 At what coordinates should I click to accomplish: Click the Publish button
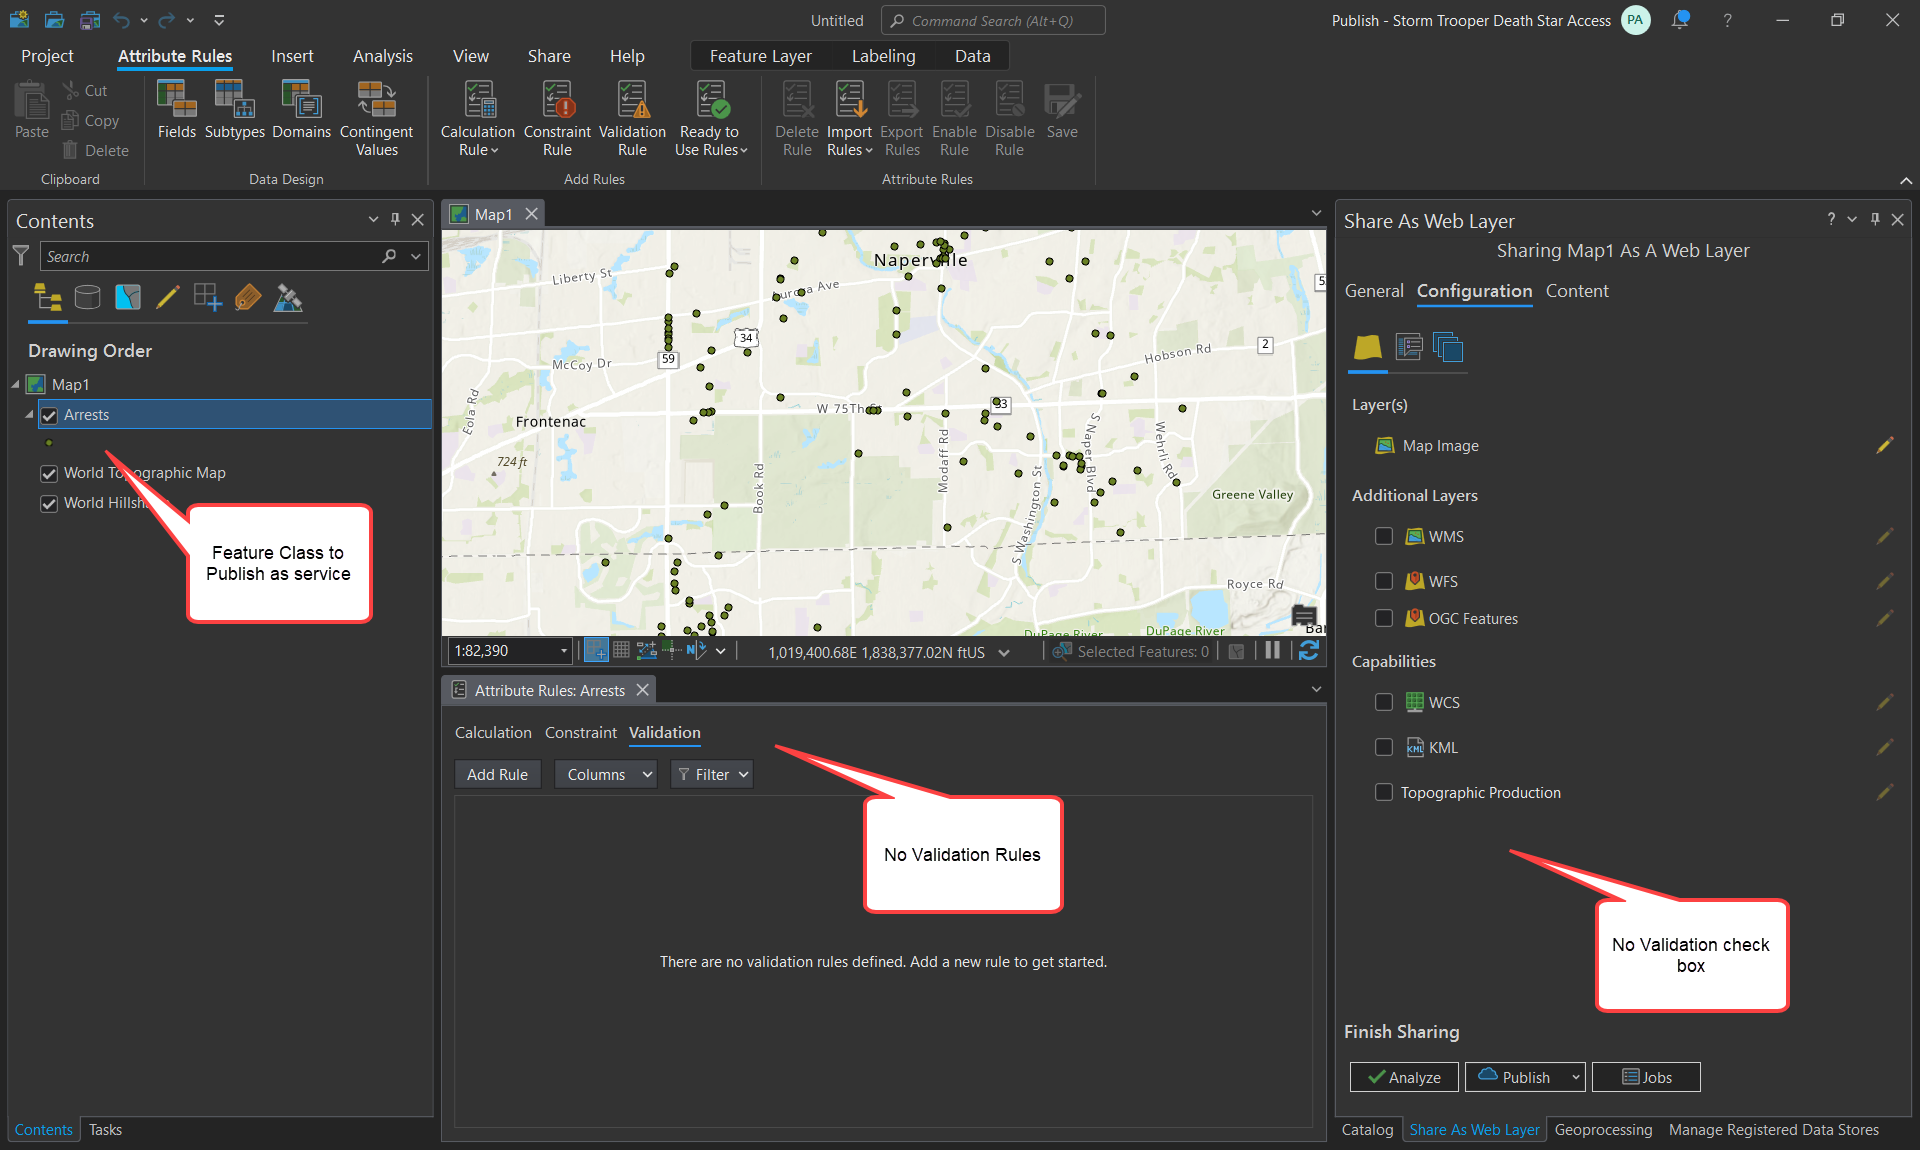1520,1077
